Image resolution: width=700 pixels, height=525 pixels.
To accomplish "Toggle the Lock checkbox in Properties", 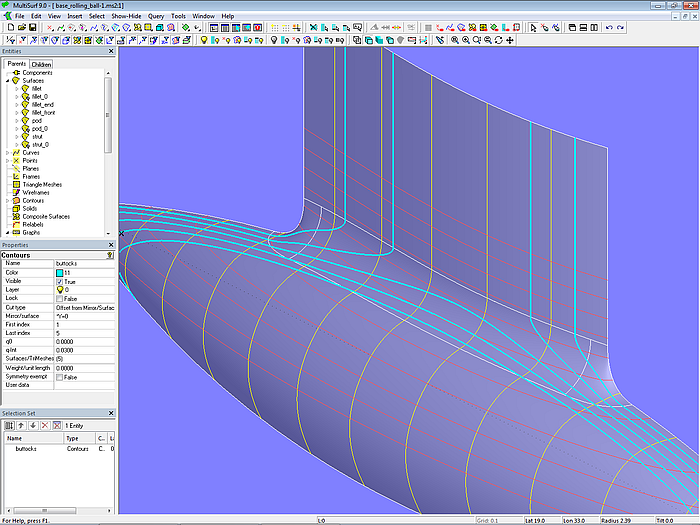I will [x=60, y=298].
